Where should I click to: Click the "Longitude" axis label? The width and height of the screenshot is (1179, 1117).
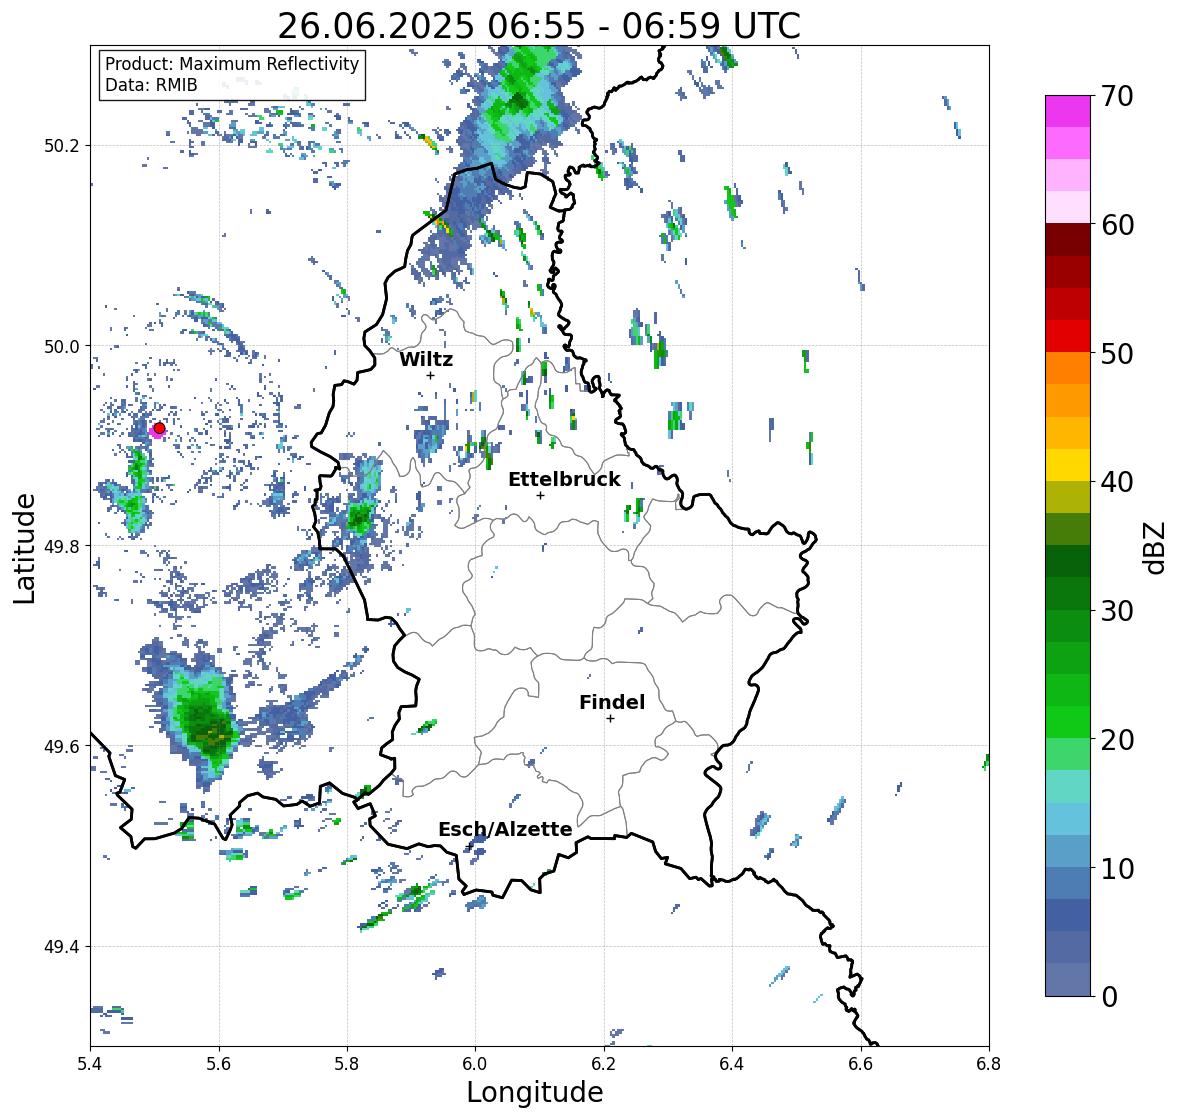pyautogui.click(x=535, y=1091)
